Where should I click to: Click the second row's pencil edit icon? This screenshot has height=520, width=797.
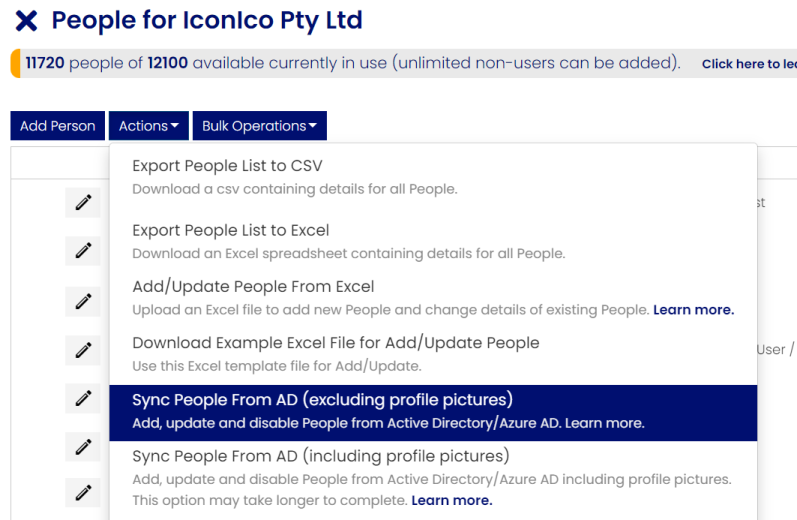click(83, 251)
